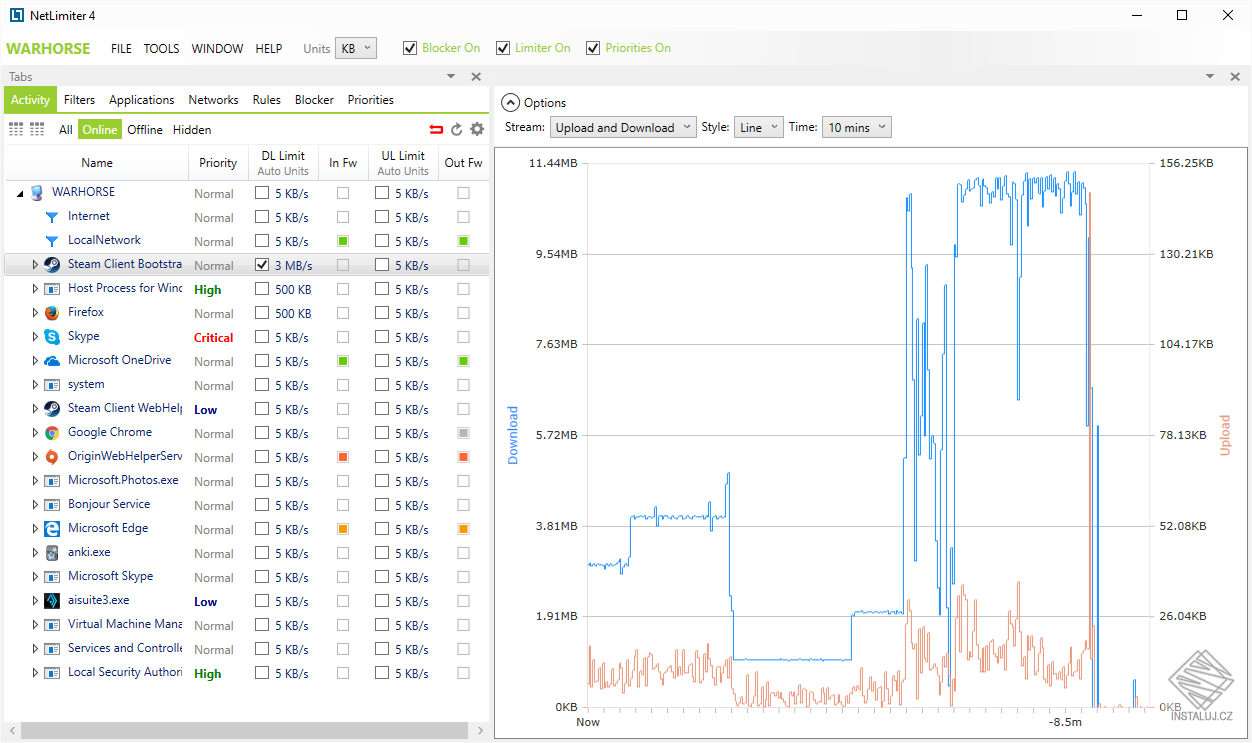The width and height of the screenshot is (1252, 743).
Task: Collapse the WARHORSE tree node
Action: coord(20,193)
